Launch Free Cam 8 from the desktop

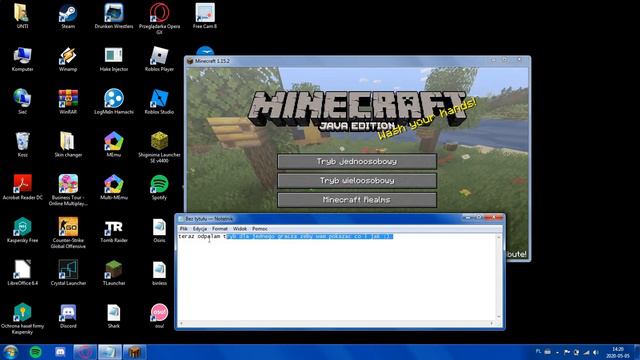click(x=205, y=16)
